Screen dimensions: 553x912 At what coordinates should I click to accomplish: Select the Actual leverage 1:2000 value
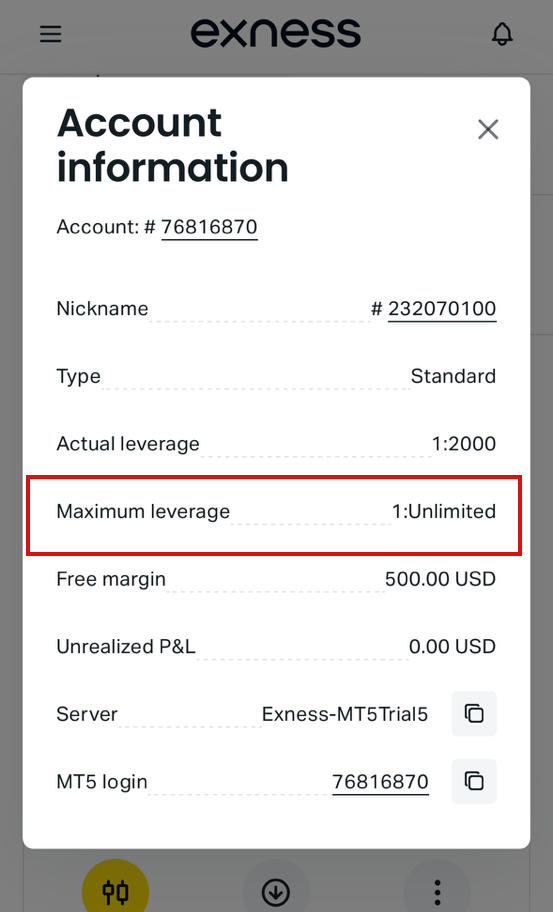tap(463, 444)
